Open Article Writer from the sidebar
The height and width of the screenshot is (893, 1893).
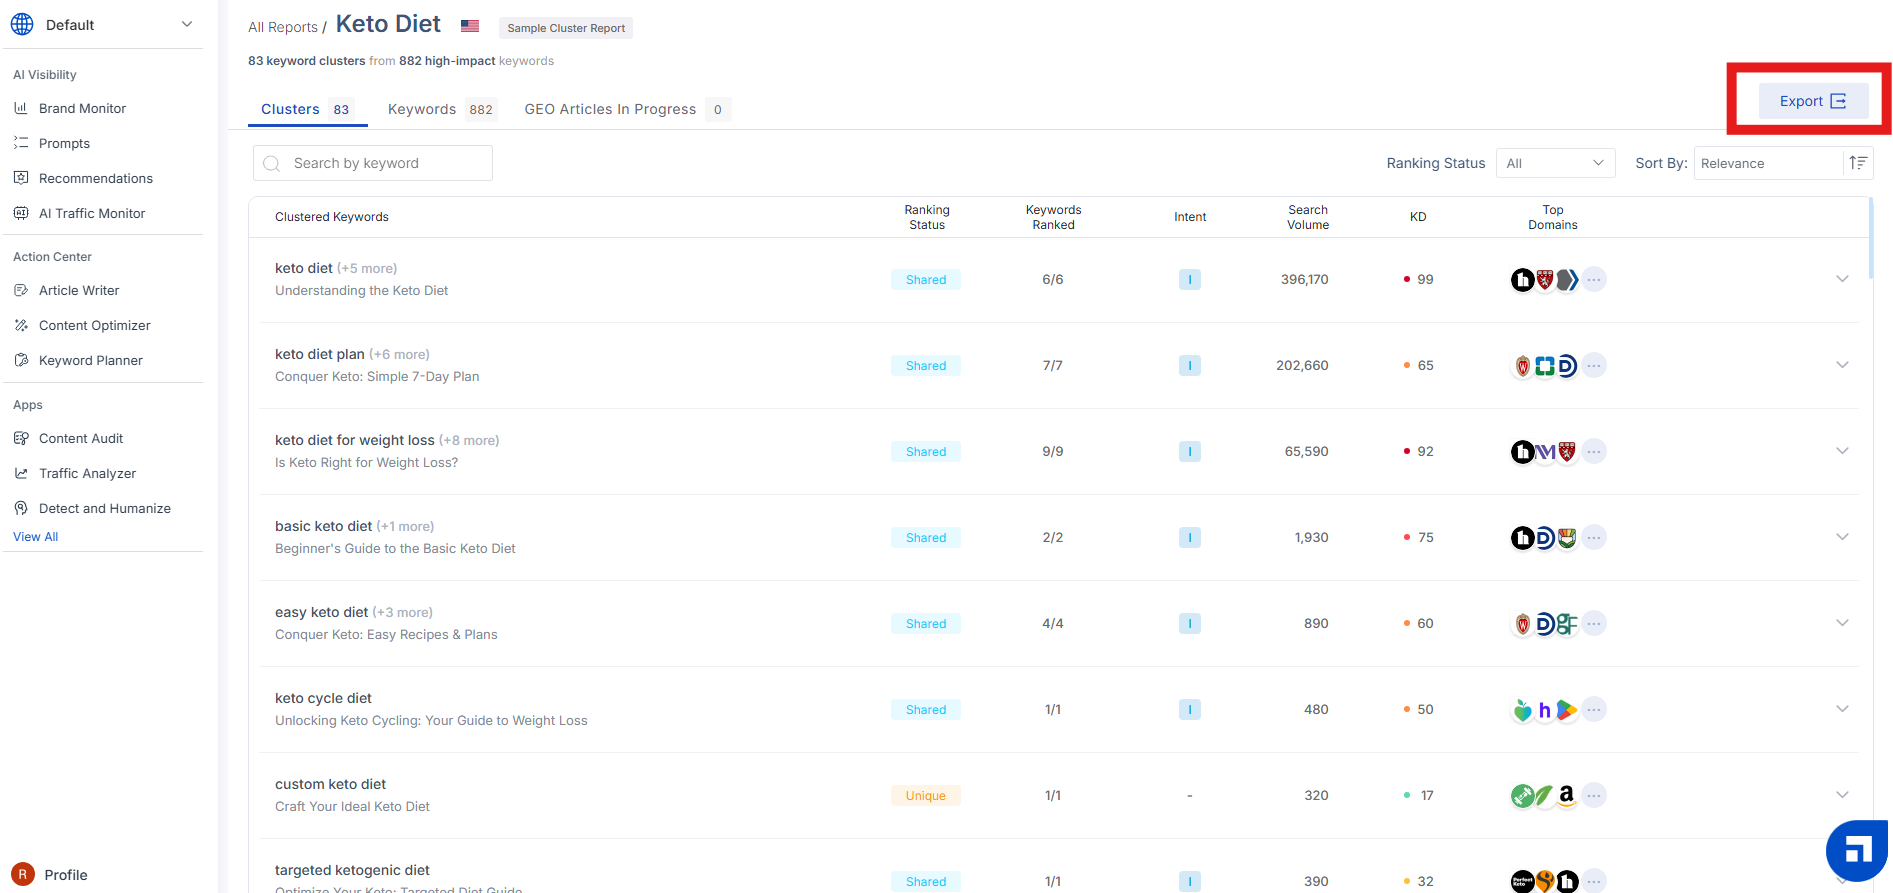pos(79,290)
